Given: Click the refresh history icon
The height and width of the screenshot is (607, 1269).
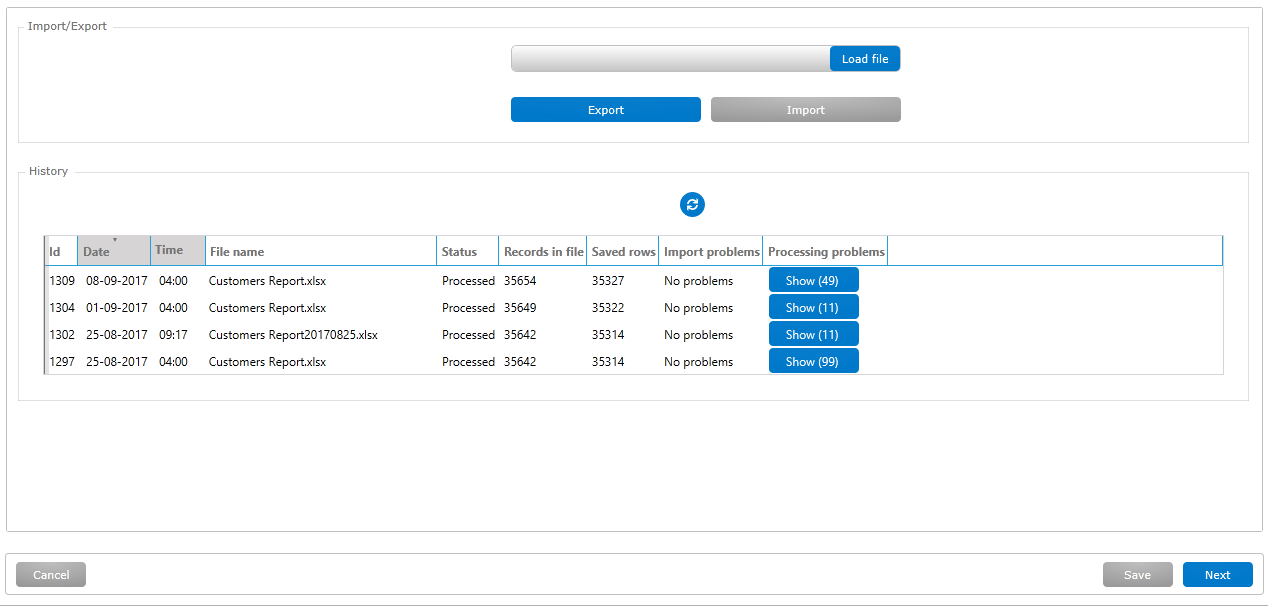Looking at the screenshot, I should [x=692, y=205].
